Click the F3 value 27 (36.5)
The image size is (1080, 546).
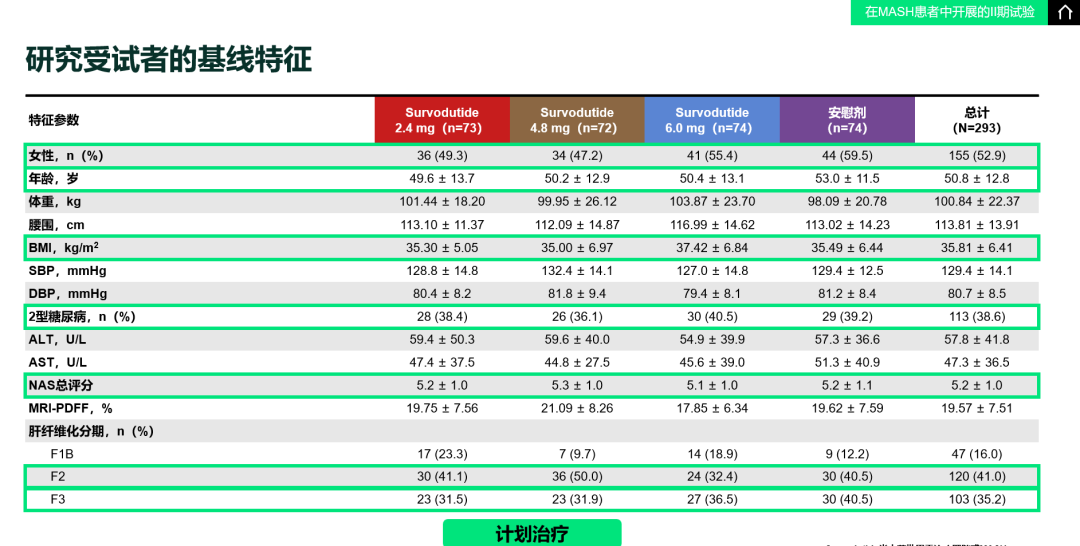coord(712,500)
